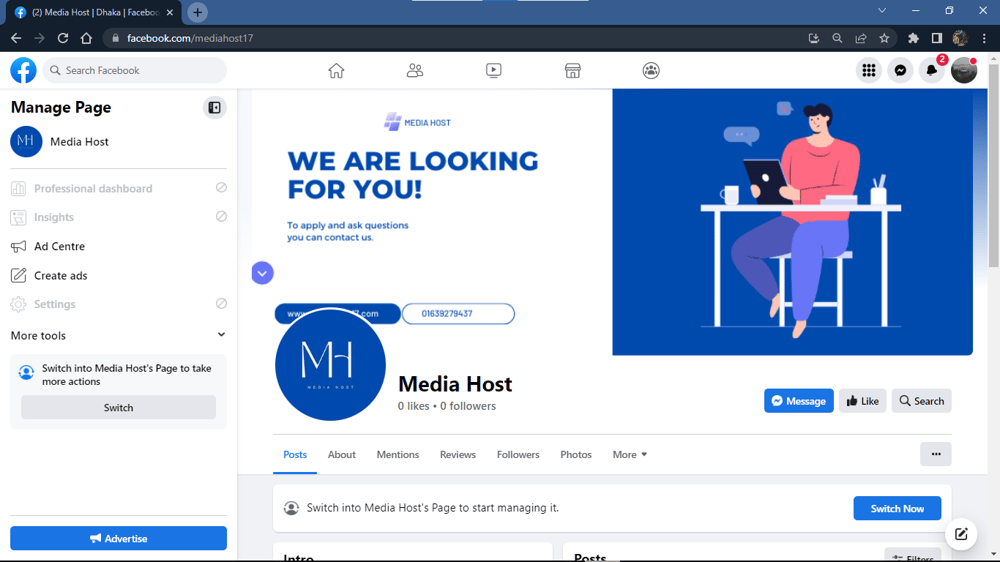Open the Groups icon in top navigation
1000x562 pixels.
pos(651,70)
